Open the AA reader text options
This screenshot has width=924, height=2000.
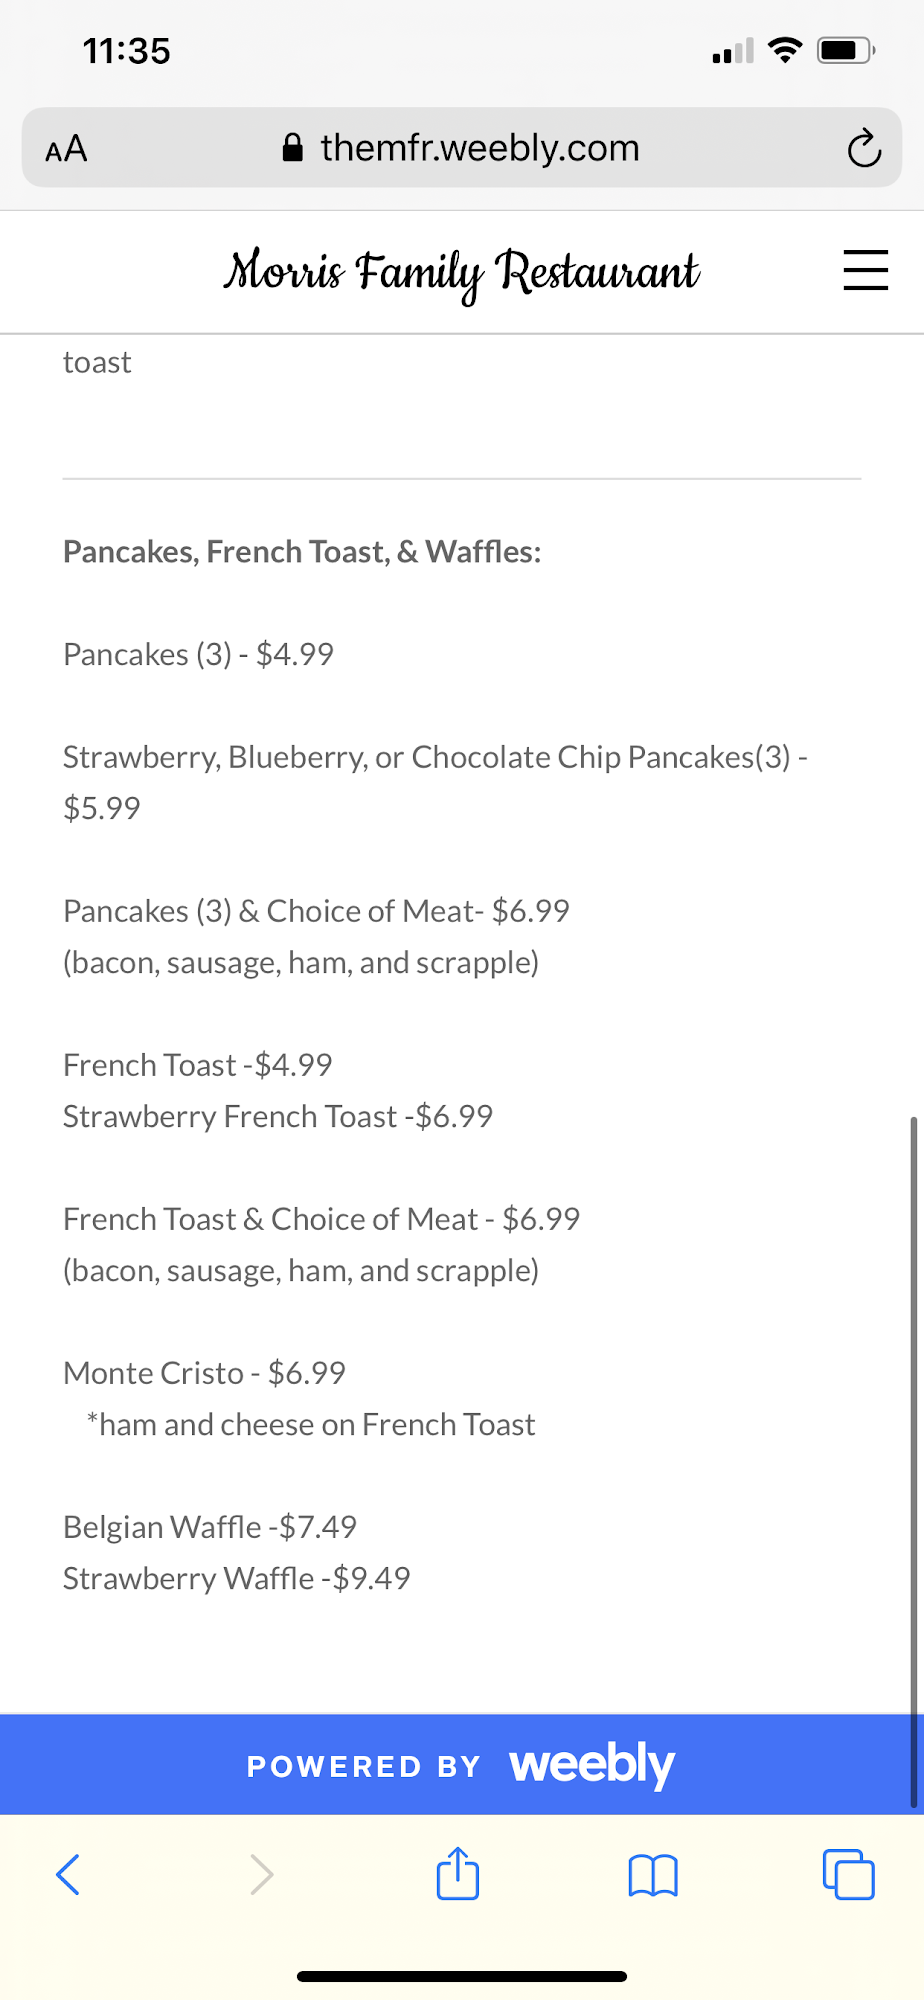(66, 149)
